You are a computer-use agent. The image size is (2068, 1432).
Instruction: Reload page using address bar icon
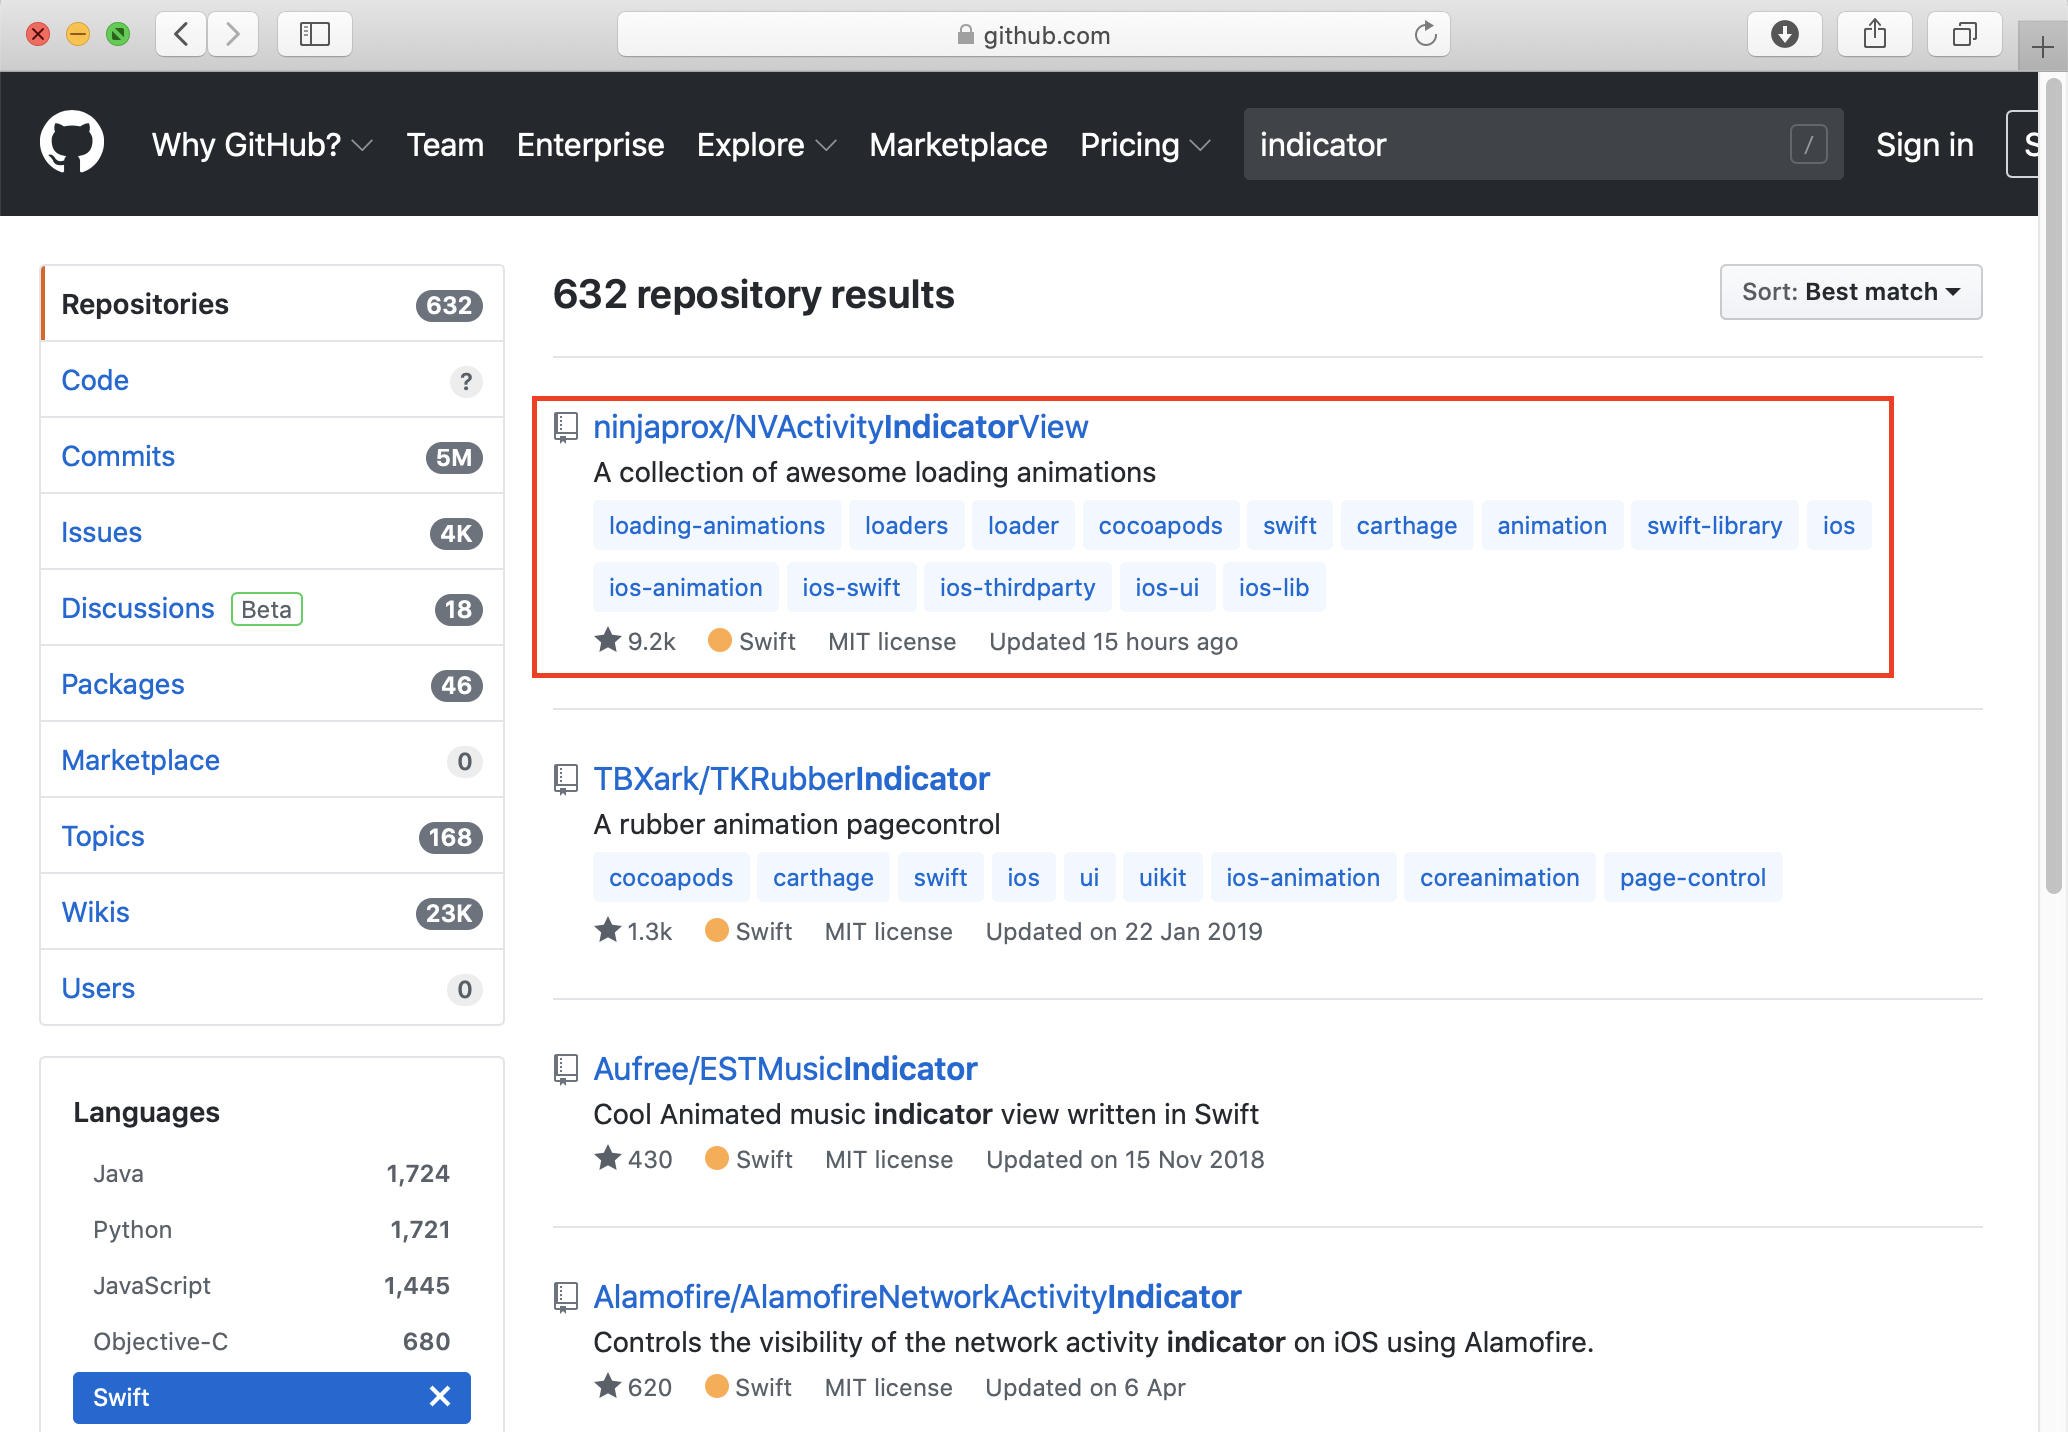coord(1425,35)
